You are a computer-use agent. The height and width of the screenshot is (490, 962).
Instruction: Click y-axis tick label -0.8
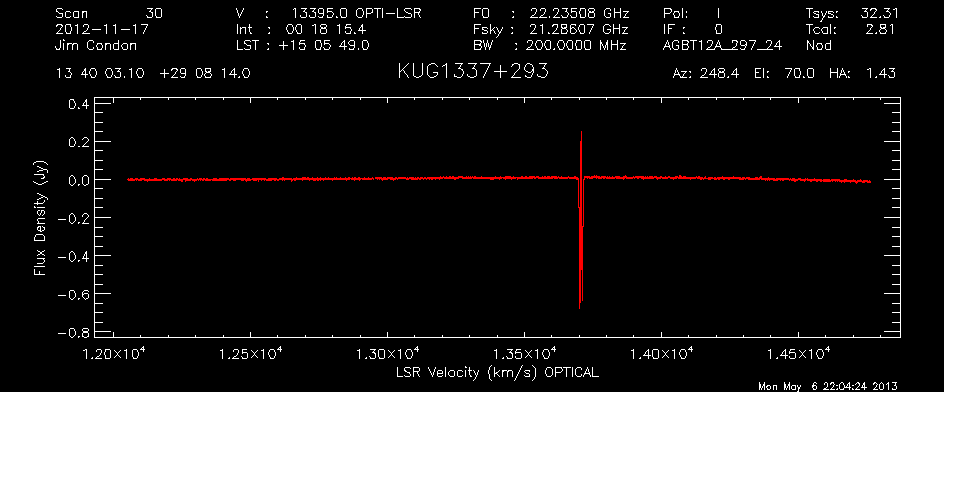point(74,333)
